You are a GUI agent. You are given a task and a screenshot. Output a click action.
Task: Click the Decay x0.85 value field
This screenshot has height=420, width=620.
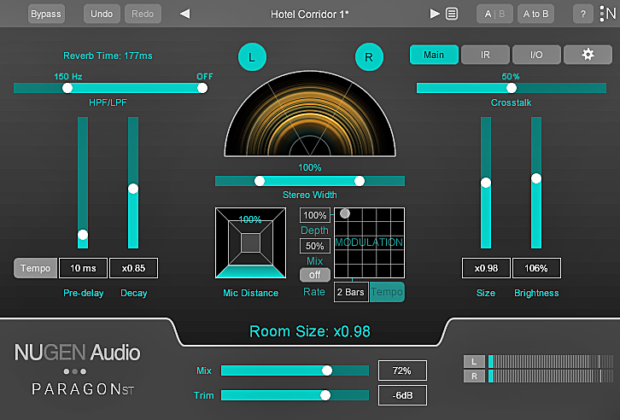coord(133,268)
